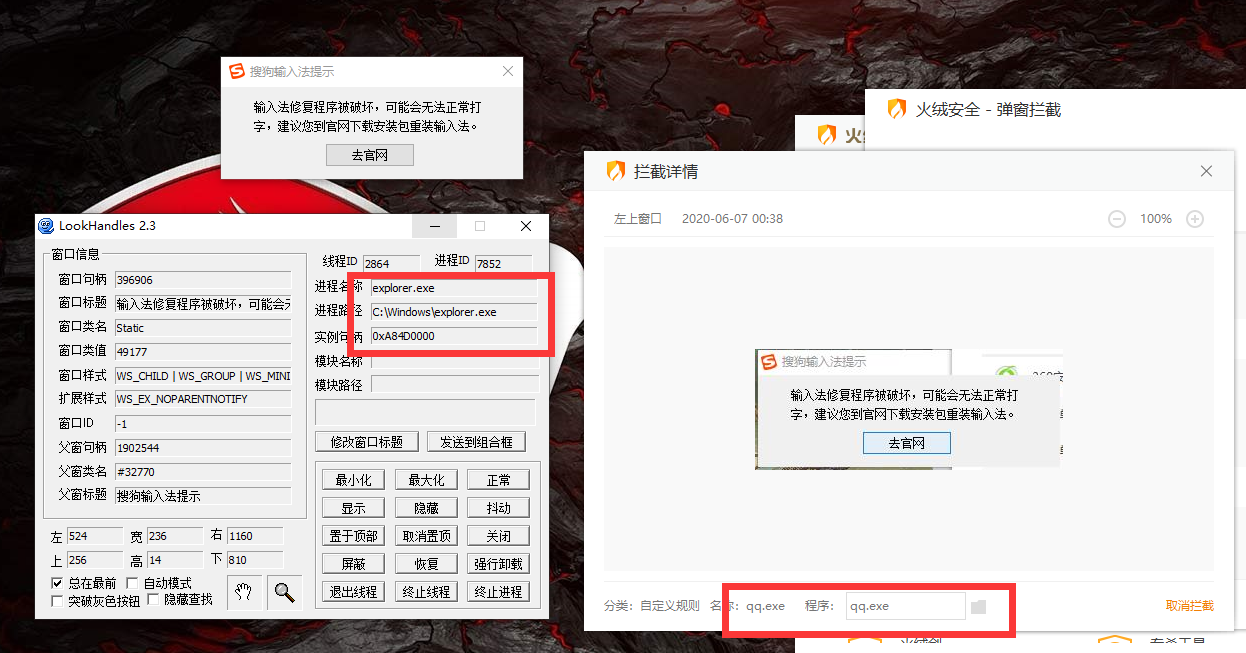Click the 显示 button
Viewport: 1246px width, 653px height.
pos(353,508)
